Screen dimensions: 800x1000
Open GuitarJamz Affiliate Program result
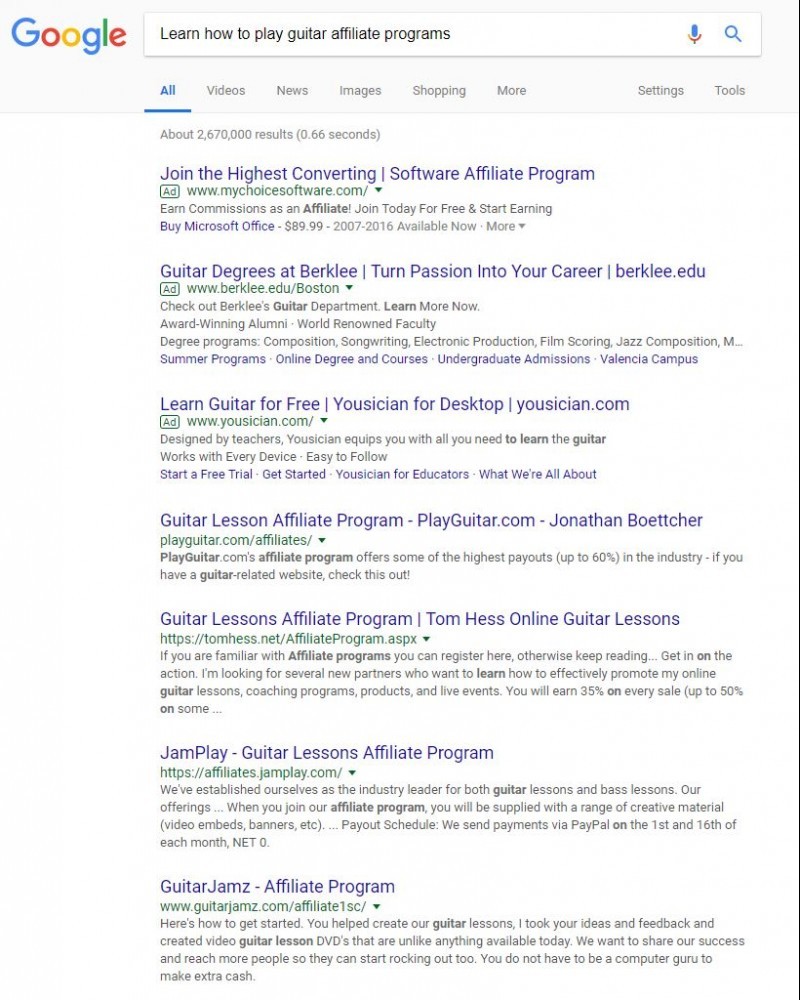(278, 886)
